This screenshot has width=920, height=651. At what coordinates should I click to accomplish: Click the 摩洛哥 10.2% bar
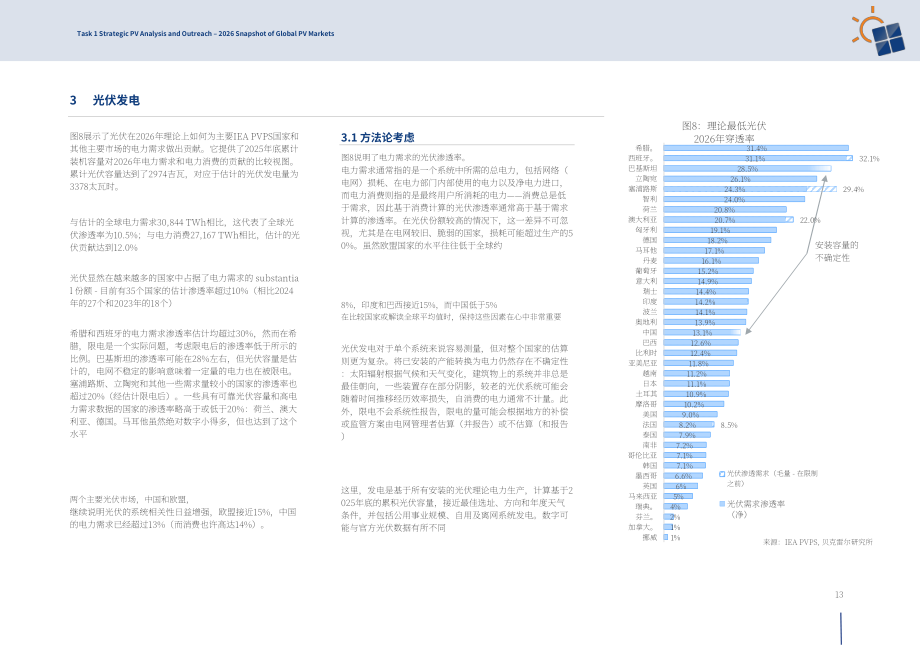[694, 405]
